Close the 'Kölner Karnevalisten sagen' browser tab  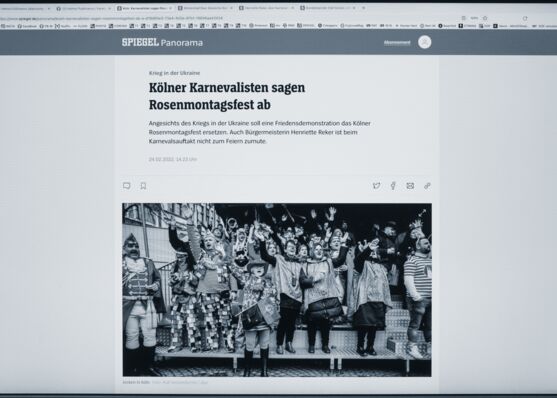pyautogui.click(x=171, y=8)
